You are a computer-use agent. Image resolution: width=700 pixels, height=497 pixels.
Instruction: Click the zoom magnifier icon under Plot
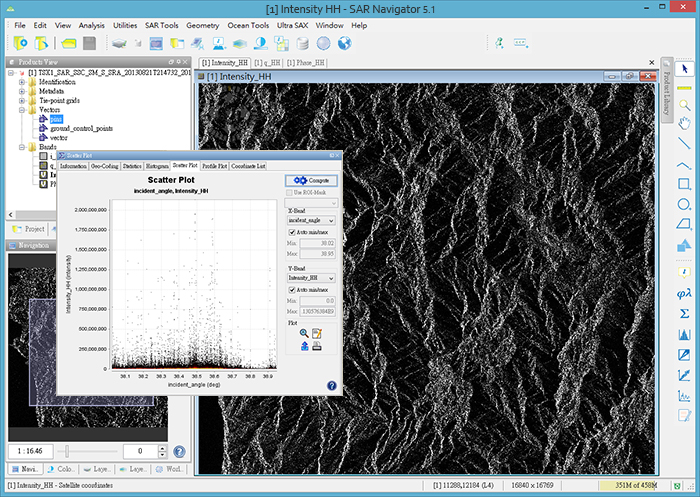point(304,333)
